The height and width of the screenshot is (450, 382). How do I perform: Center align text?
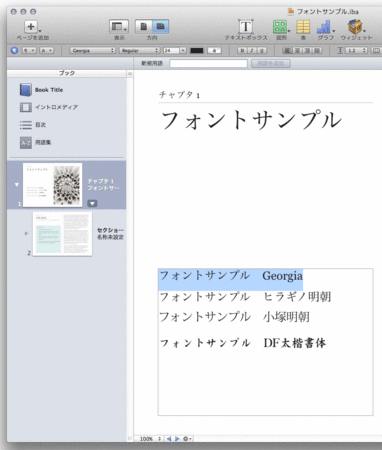[x=297, y=50]
